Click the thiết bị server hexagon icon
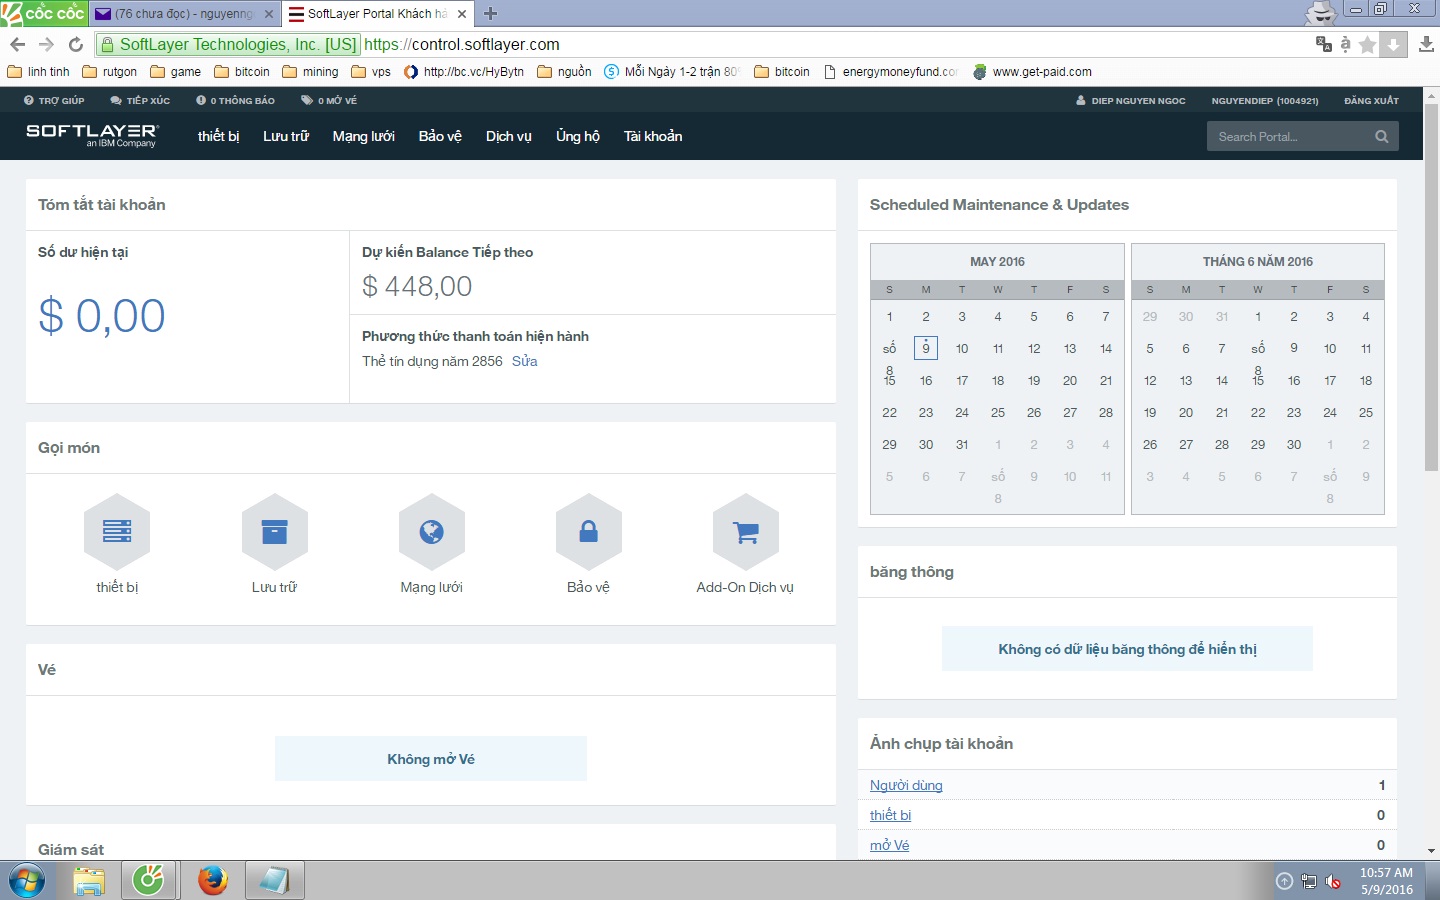This screenshot has height=900, width=1440. click(x=117, y=531)
